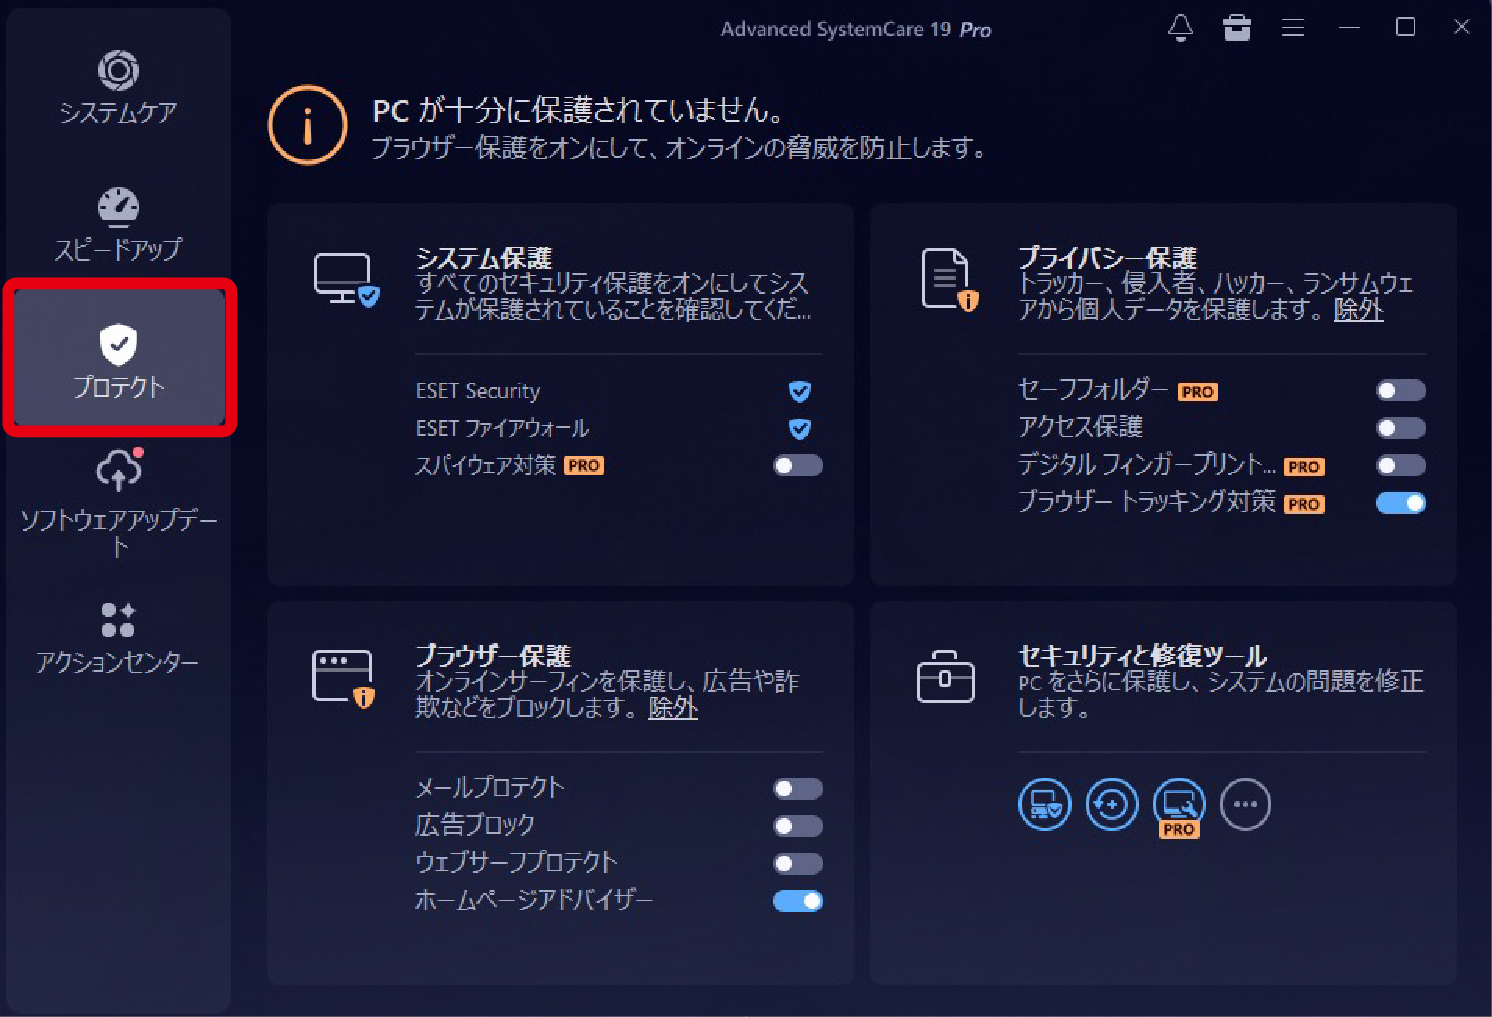The image size is (1492, 1017).
Task: Enable メールプロテクト
Action: point(797,788)
